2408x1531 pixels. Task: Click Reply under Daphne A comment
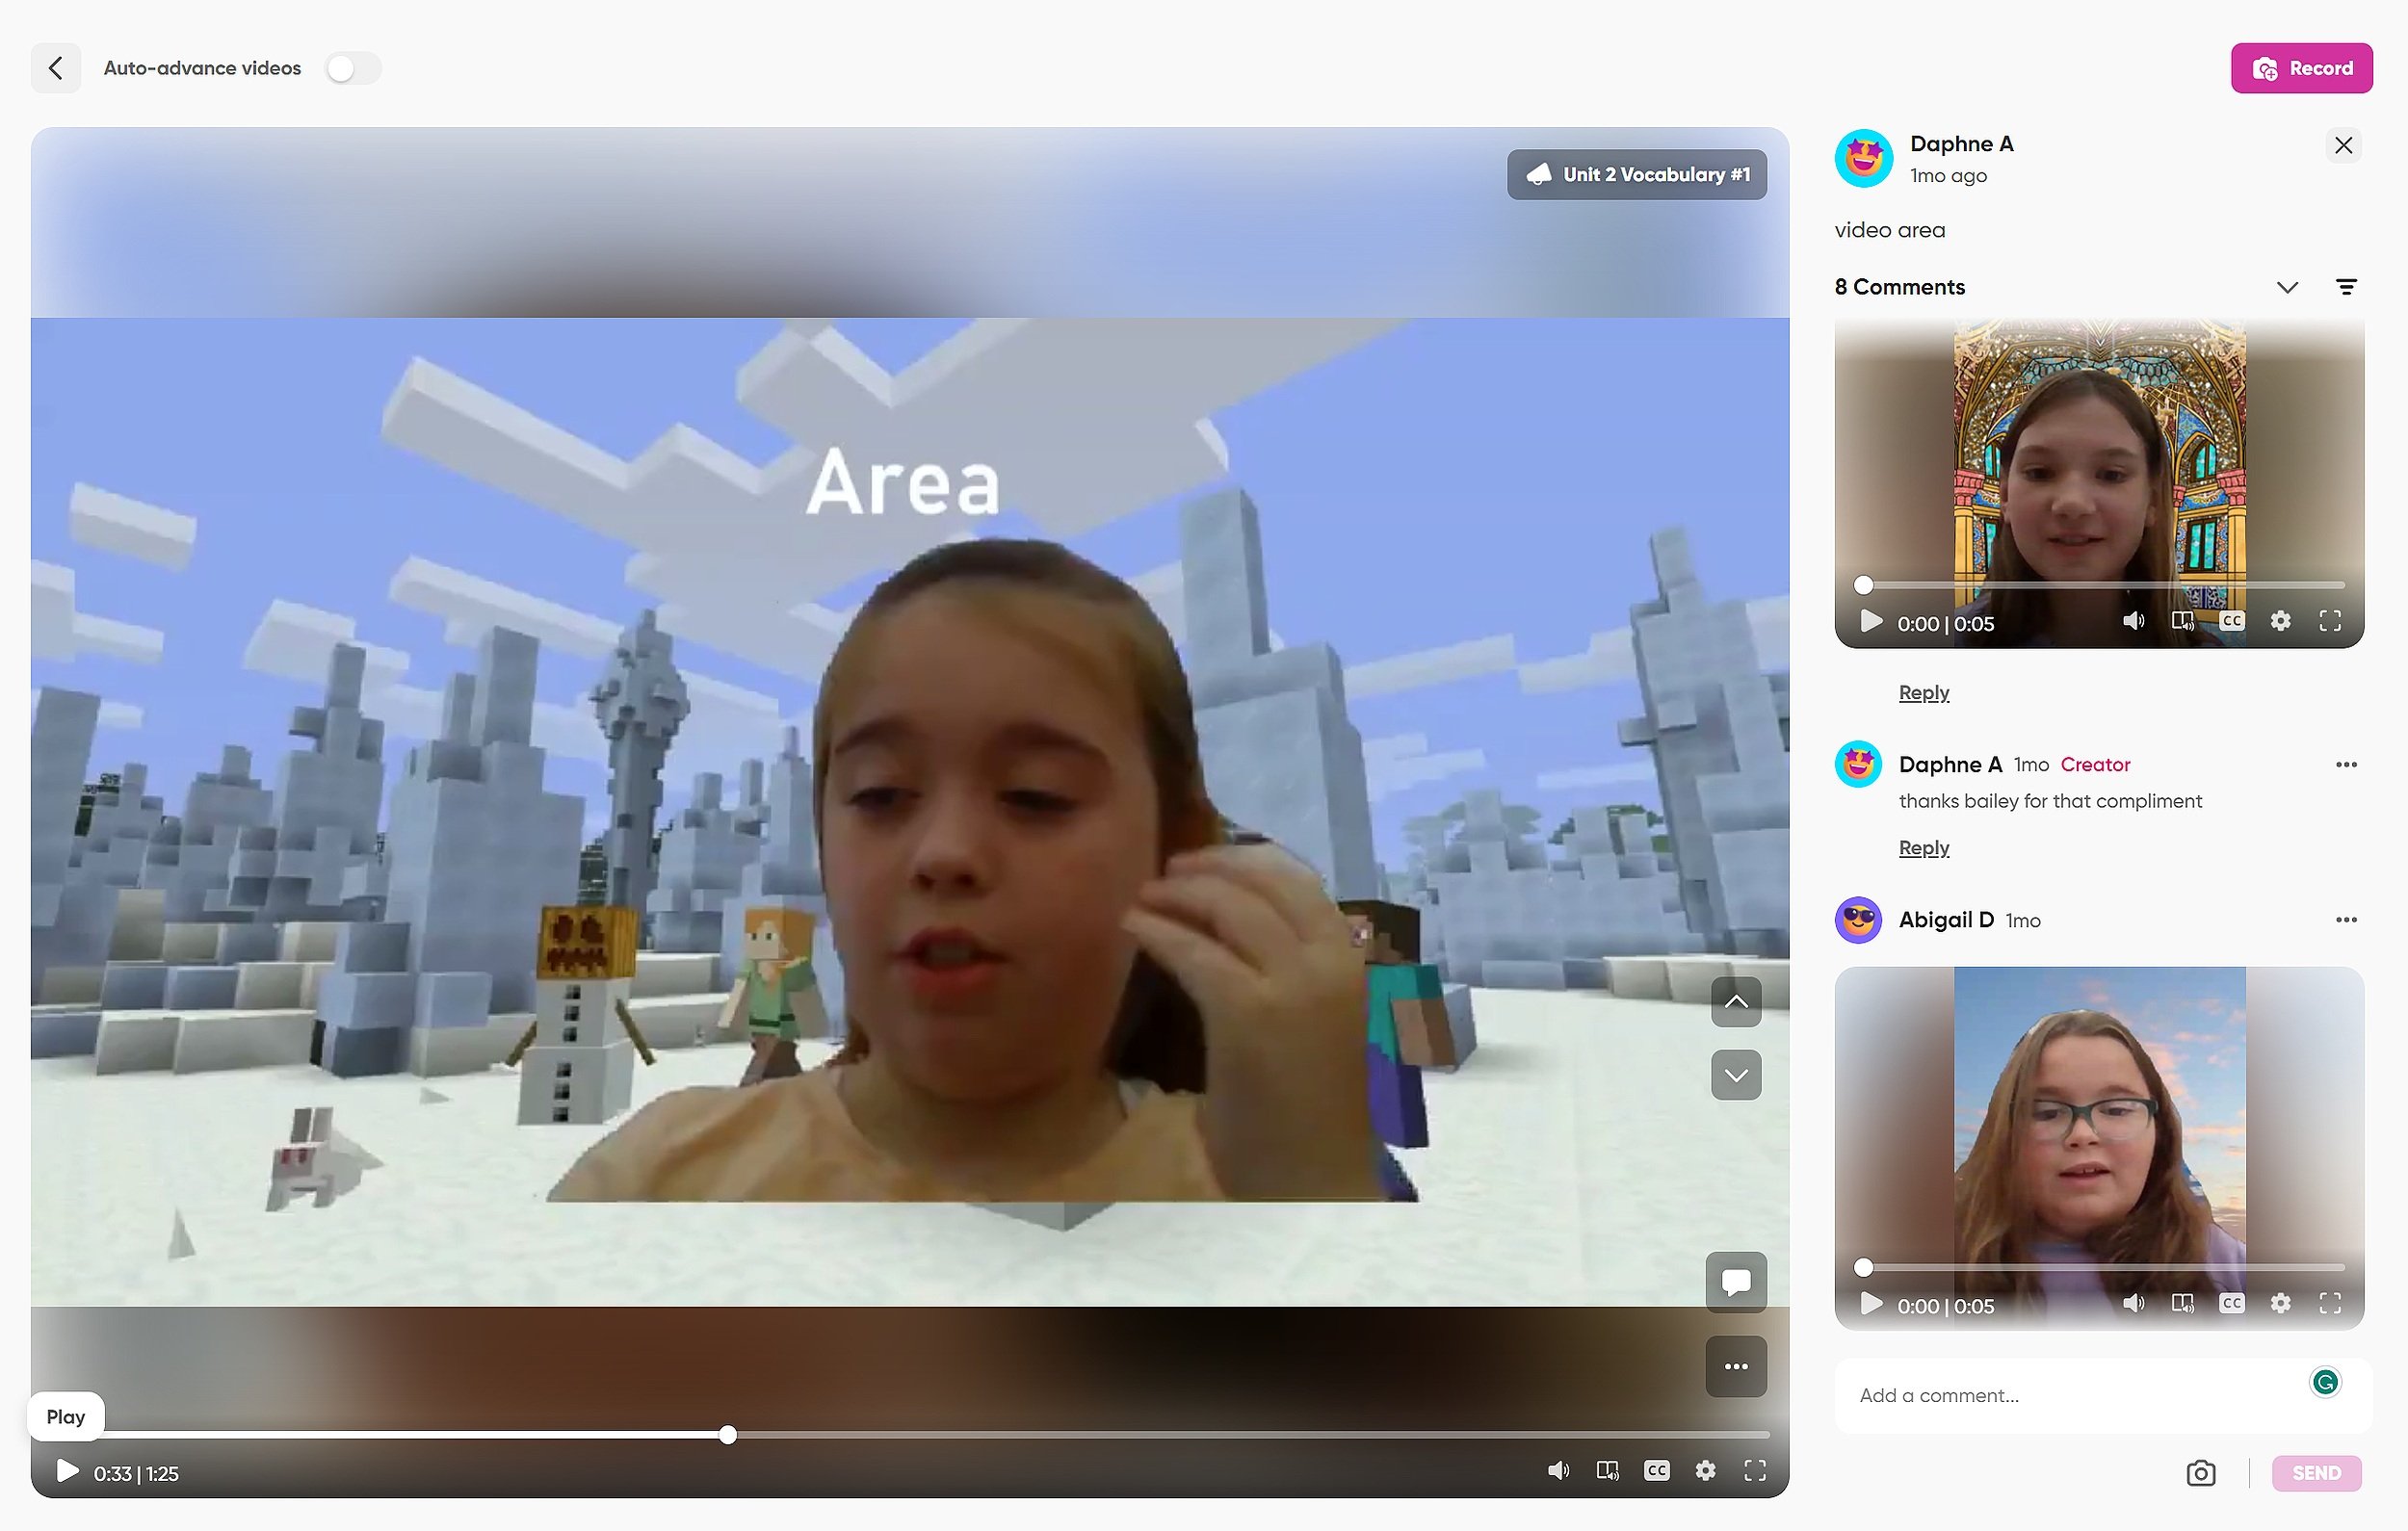[x=1925, y=847]
